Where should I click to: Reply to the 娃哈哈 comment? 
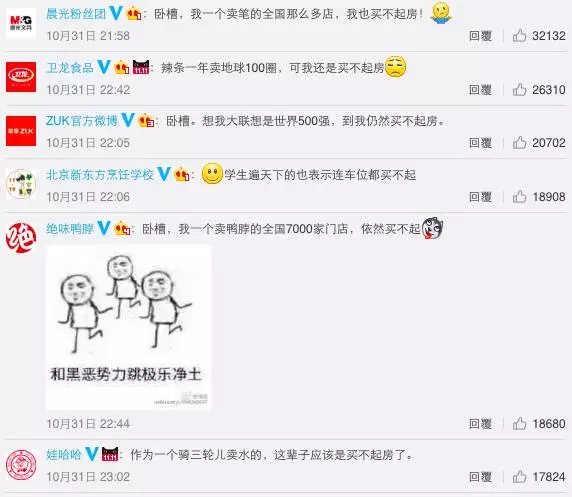480,477
